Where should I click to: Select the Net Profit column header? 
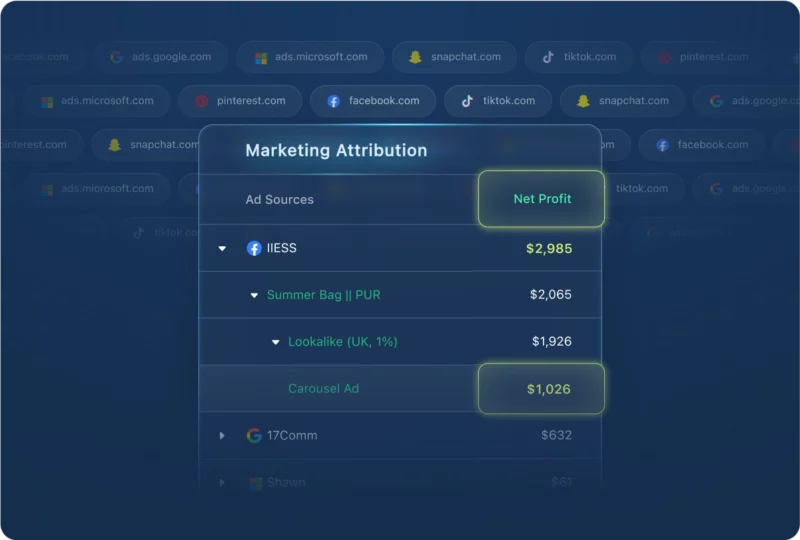[x=542, y=199]
